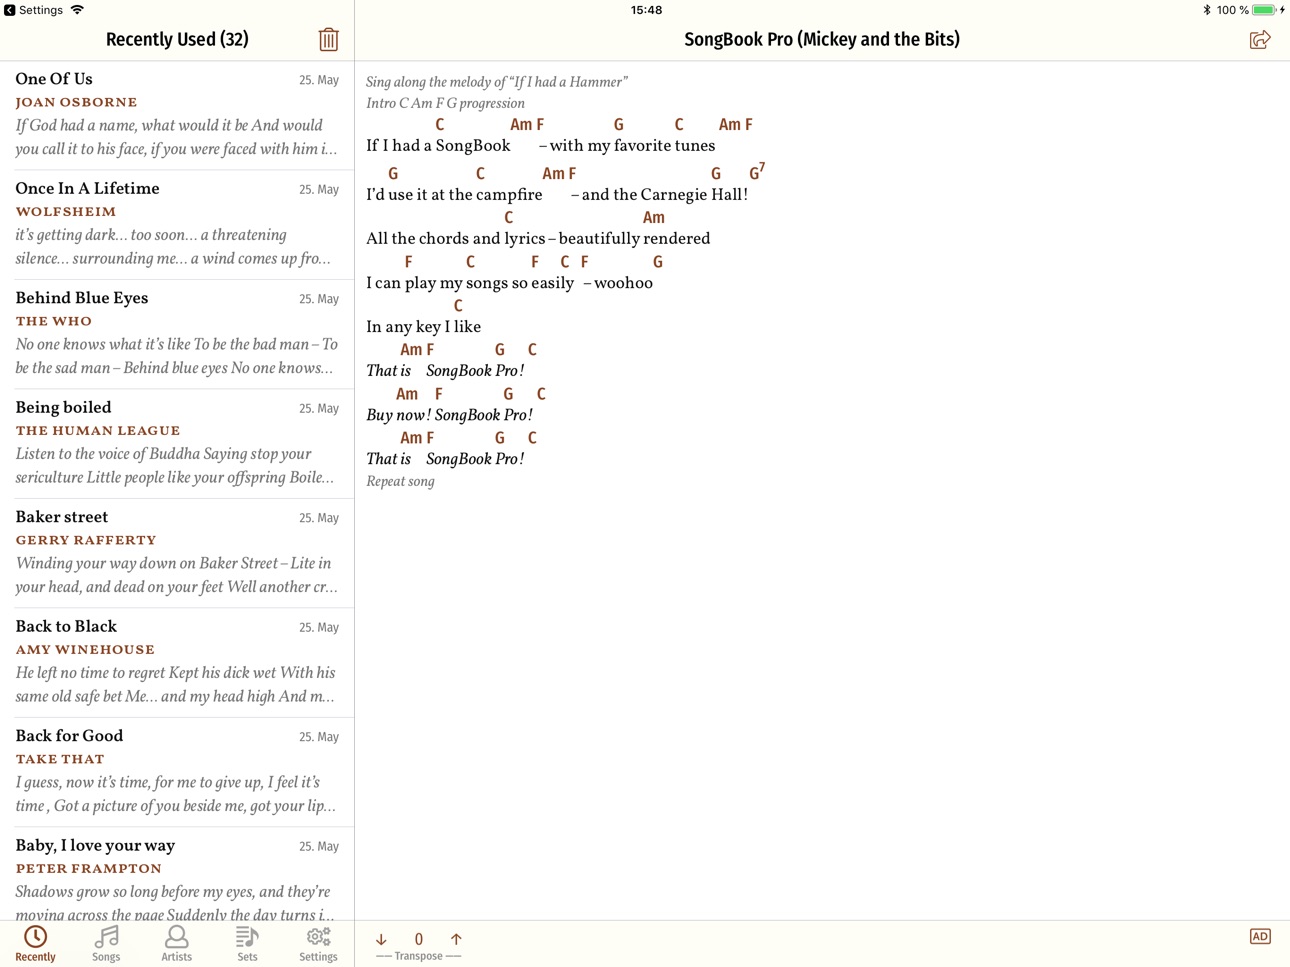Tap the Repeat song note
The image size is (1290, 967).
click(400, 482)
